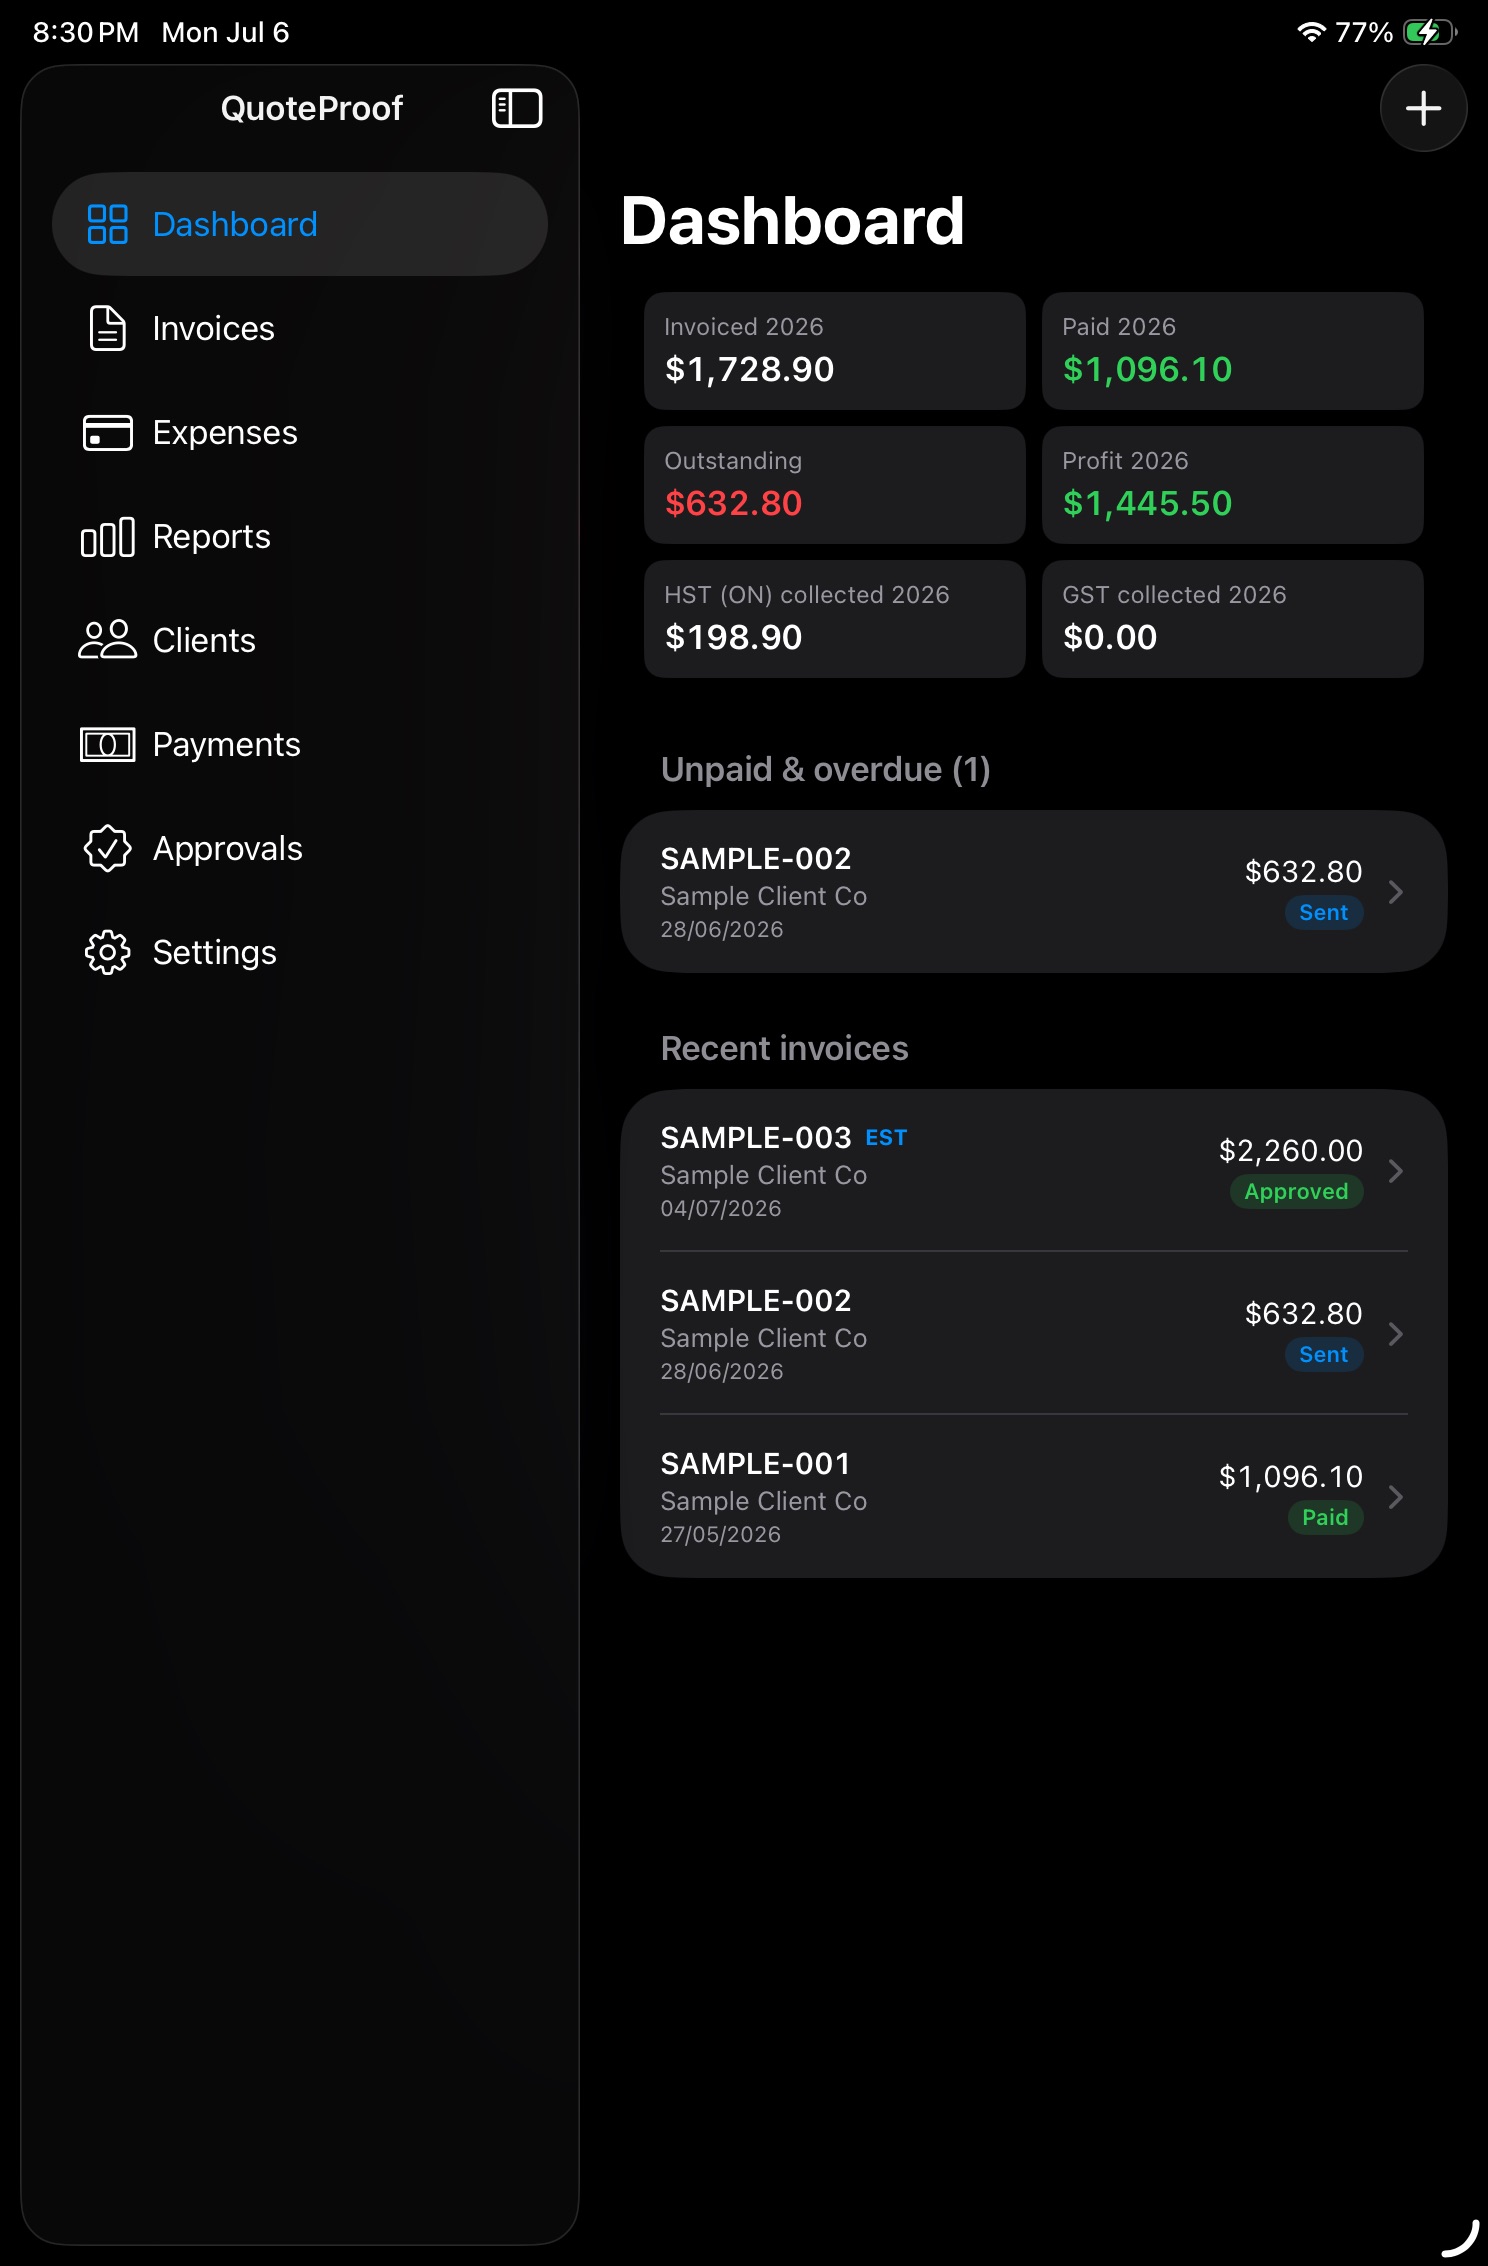Click the Invoices document icon

point(107,328)
